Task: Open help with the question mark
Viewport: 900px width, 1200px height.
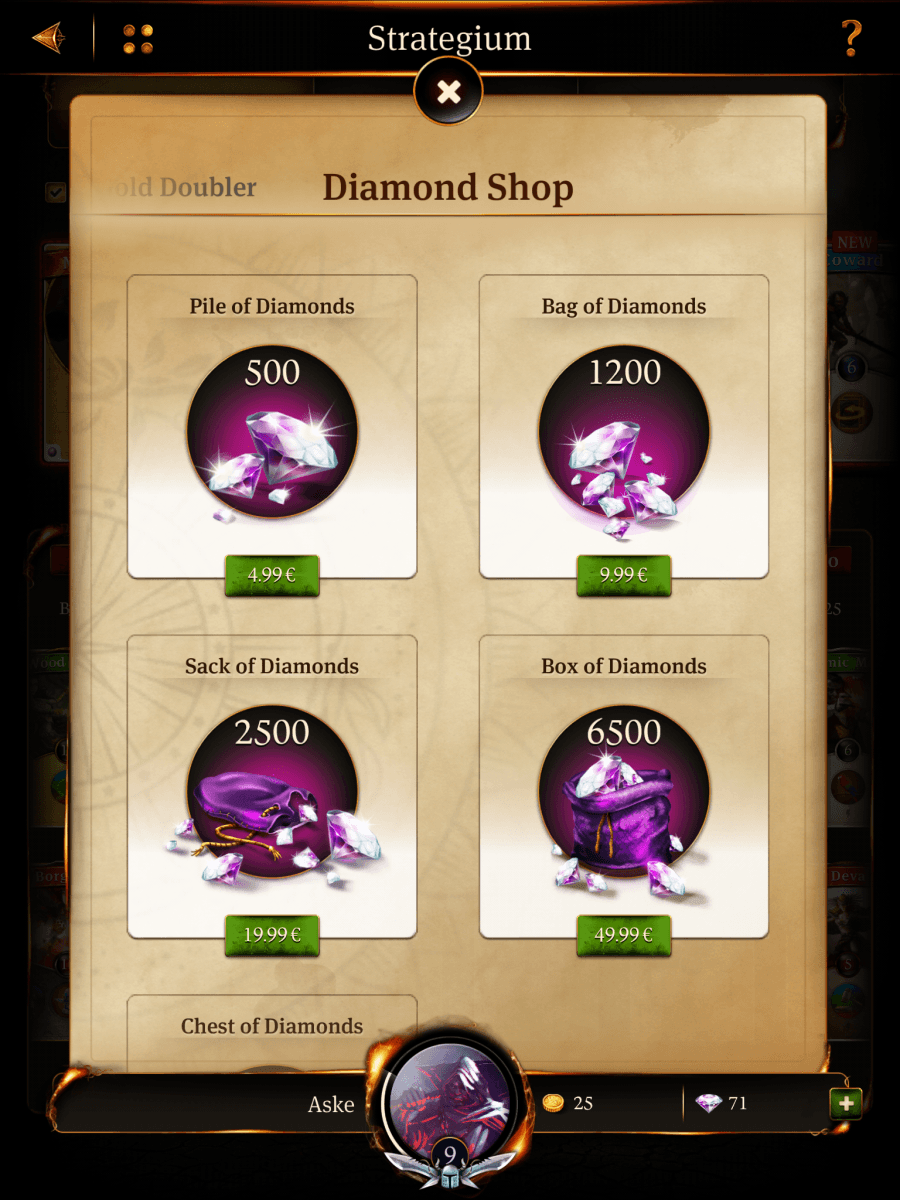Action: pos(851,38)
